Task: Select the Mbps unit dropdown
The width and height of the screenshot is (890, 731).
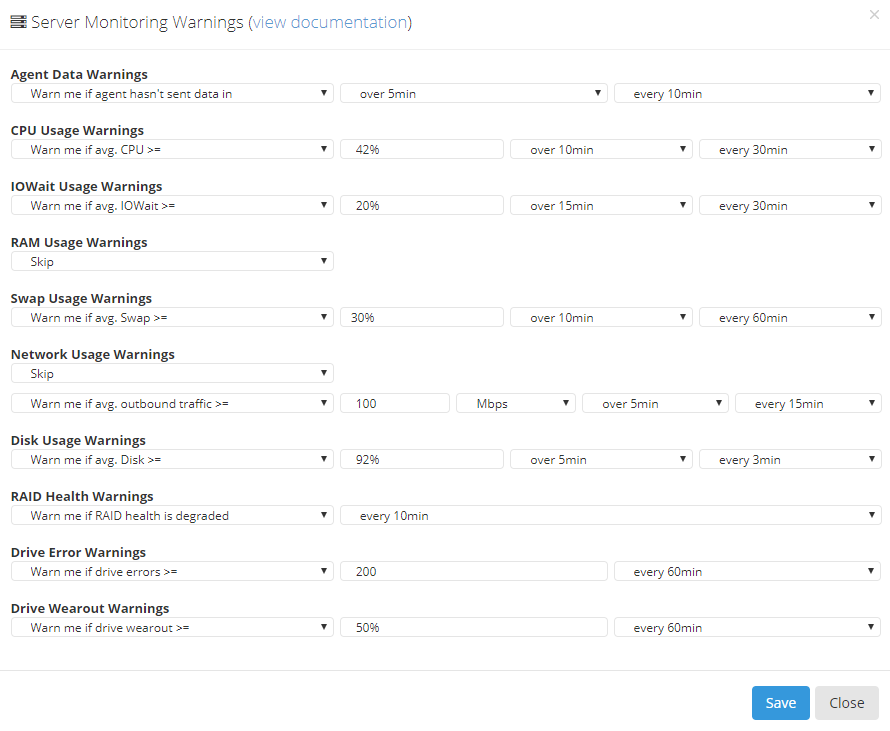Action: [x=516, y=404]
